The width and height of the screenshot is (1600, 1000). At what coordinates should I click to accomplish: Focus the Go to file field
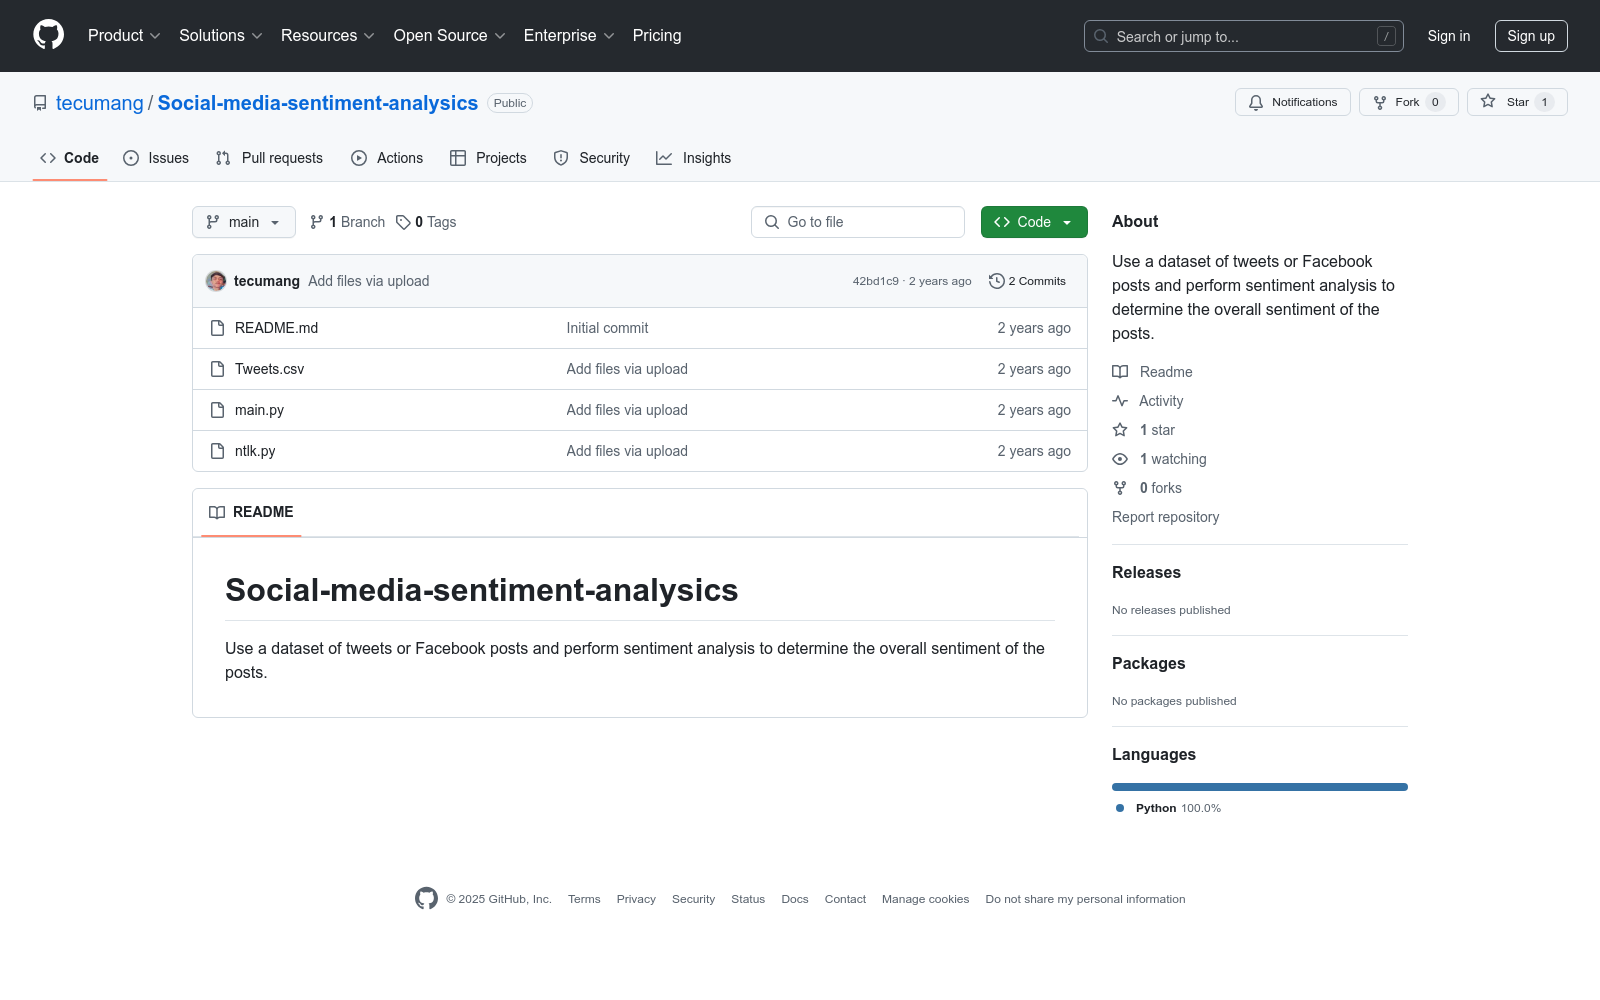(858, 222)
